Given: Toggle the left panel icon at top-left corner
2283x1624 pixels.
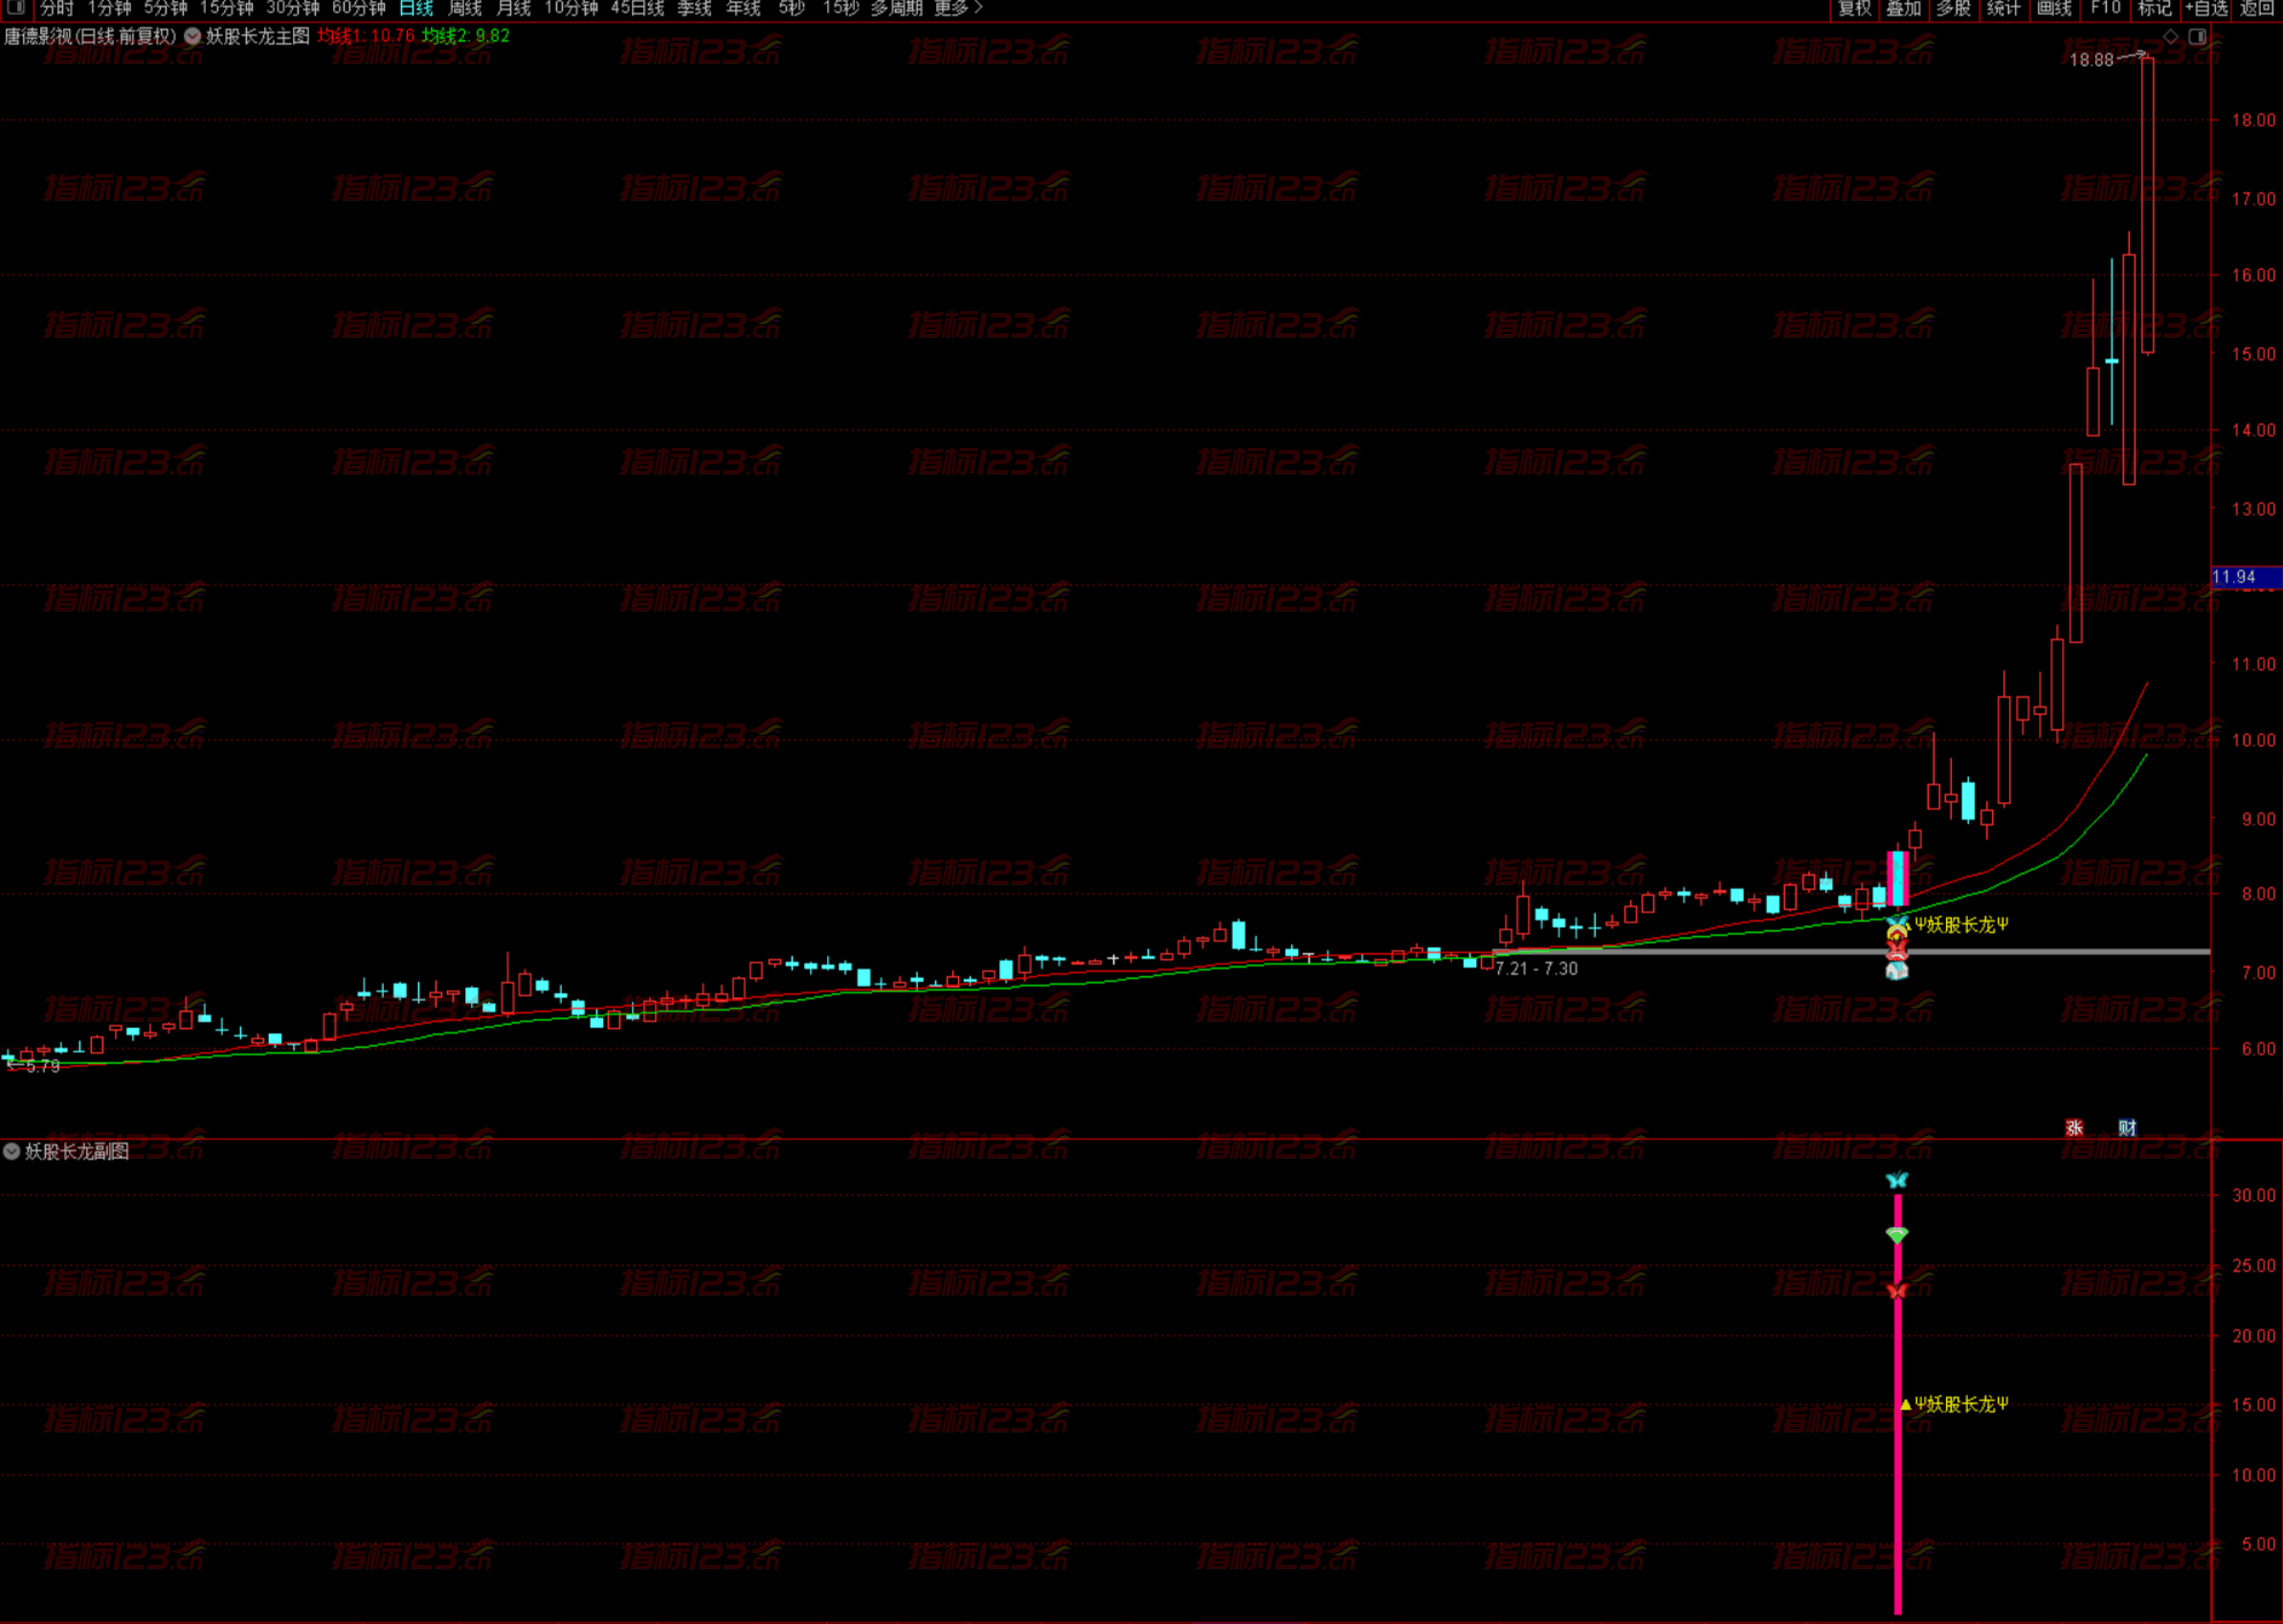Looking at the screenshot, I should coord(15,8).
